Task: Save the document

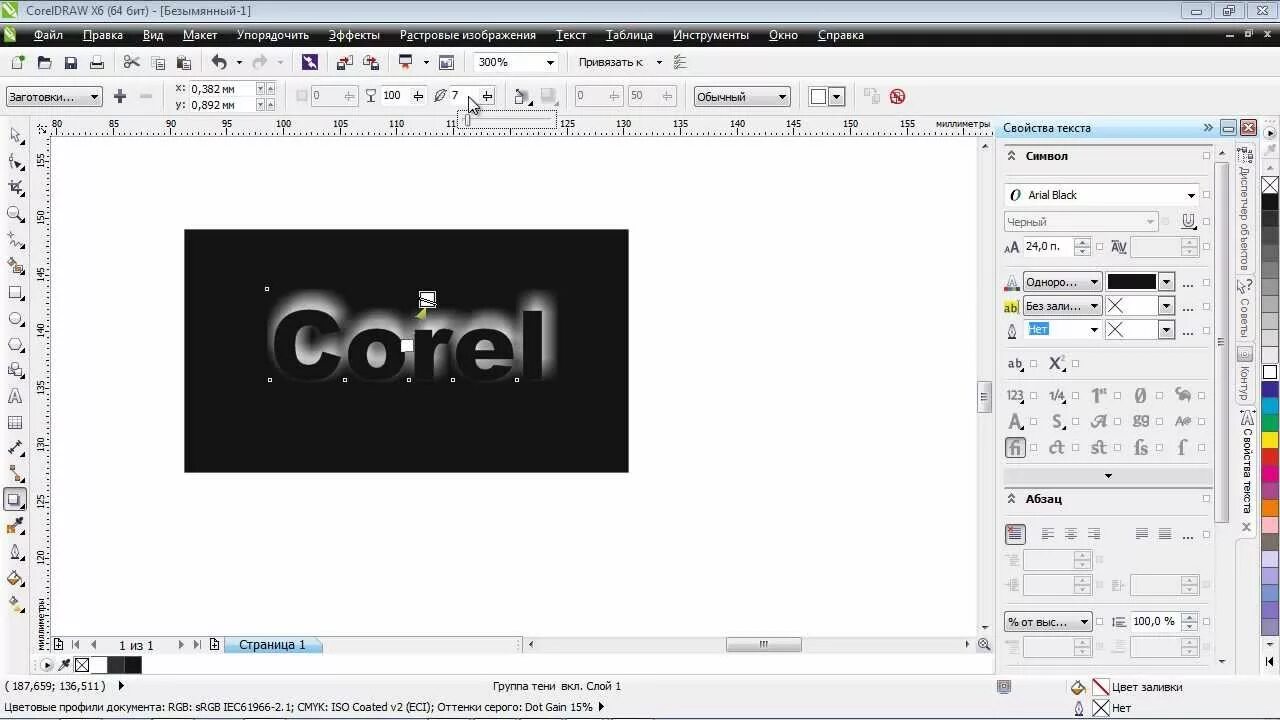Action: coord(70,62)
